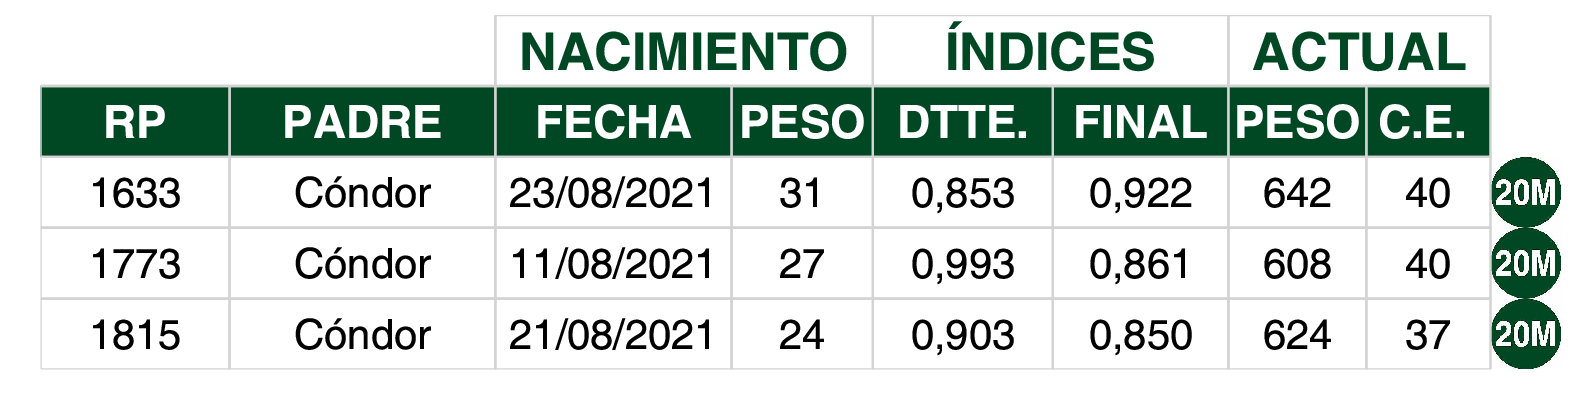Select birth date 23/08/2021

point(612,193)
